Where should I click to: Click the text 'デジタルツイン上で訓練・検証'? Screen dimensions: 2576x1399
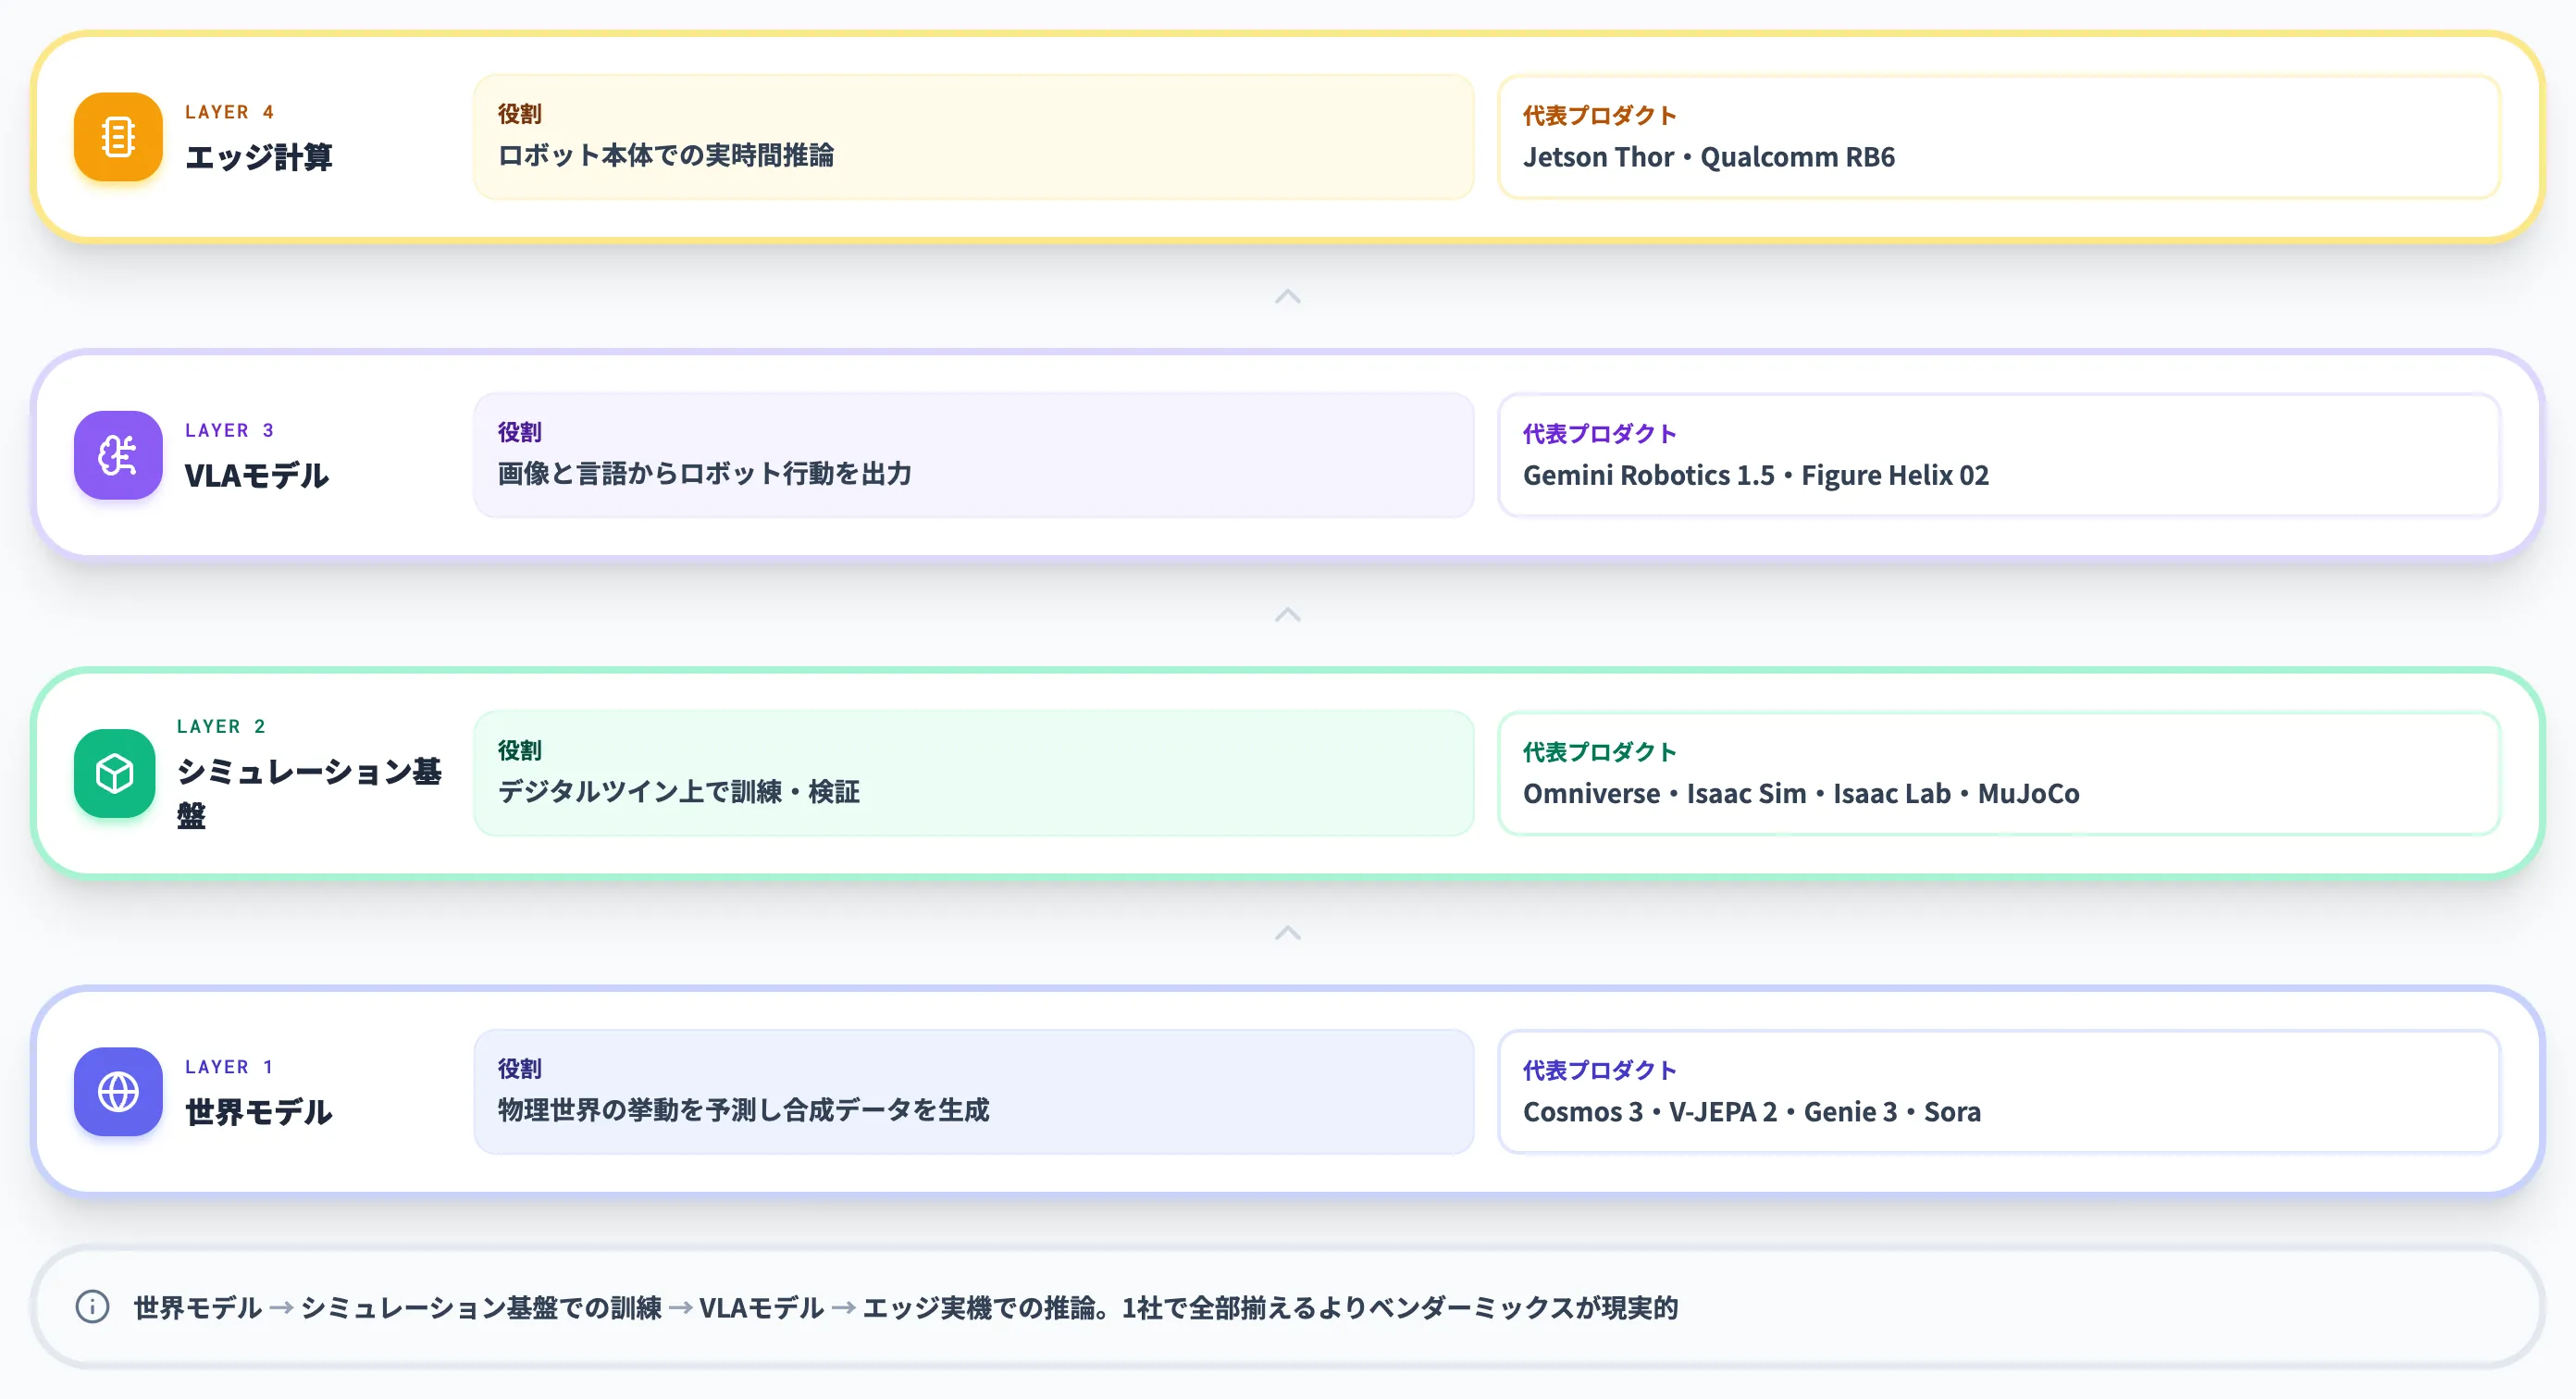pos(679,791)
